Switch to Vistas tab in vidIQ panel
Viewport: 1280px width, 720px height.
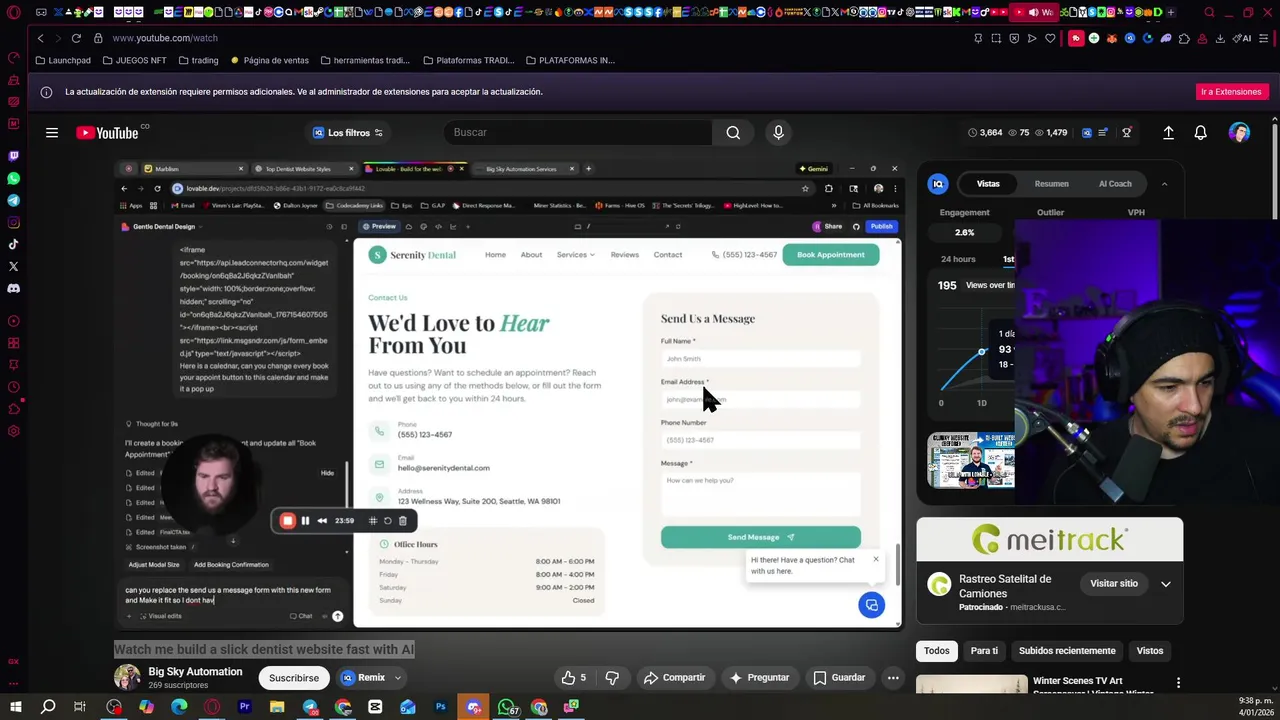988,184
